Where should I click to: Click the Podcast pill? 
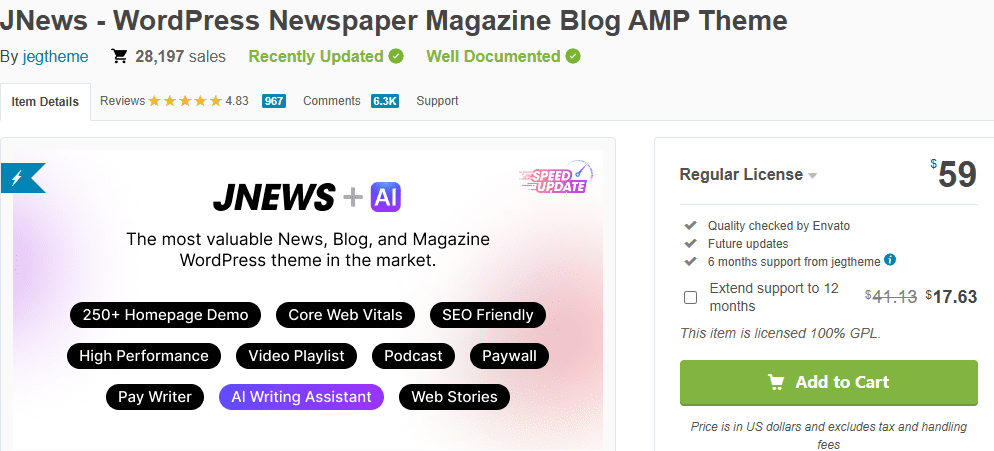coord(413,356)
